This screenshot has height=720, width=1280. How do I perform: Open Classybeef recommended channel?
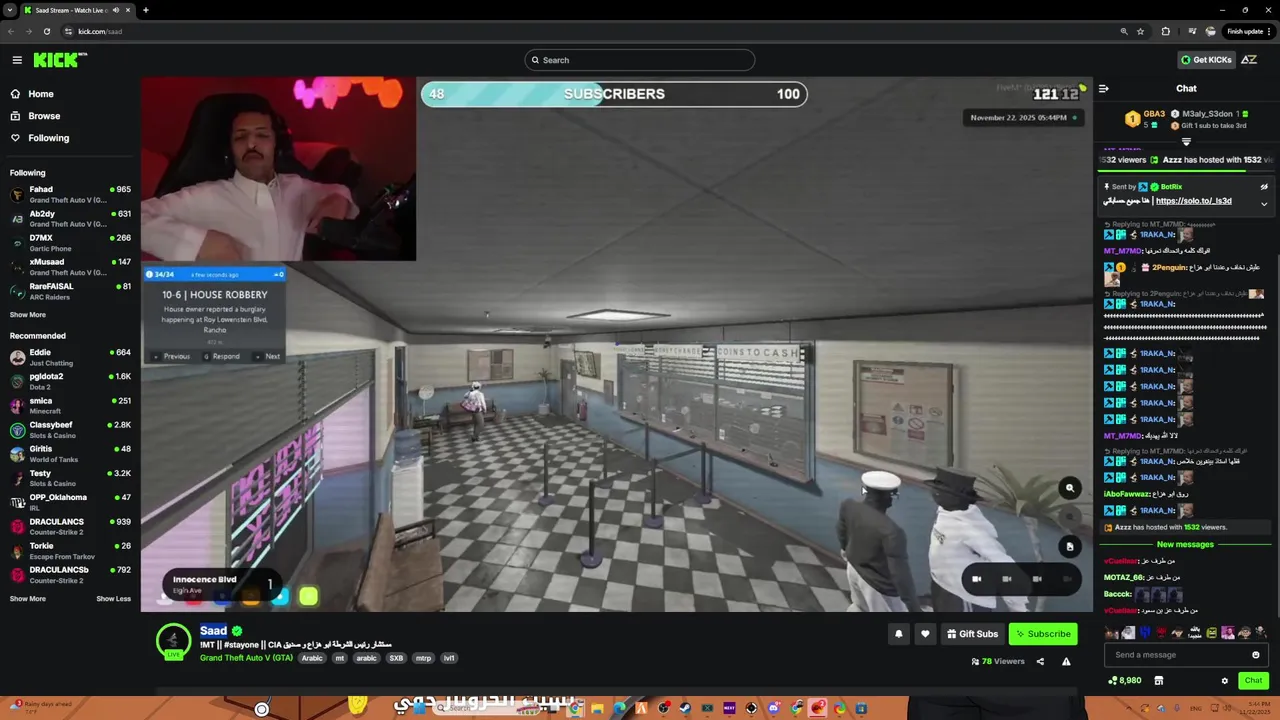[x=70, y=429]
